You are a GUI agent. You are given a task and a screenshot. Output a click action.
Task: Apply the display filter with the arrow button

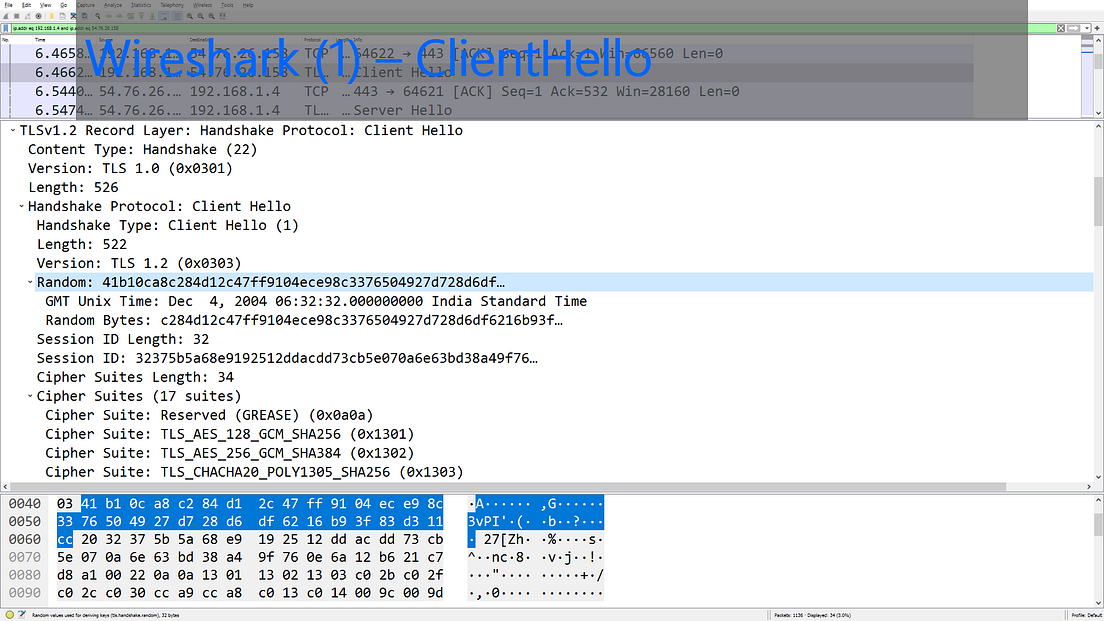(x=1072, y=28)
